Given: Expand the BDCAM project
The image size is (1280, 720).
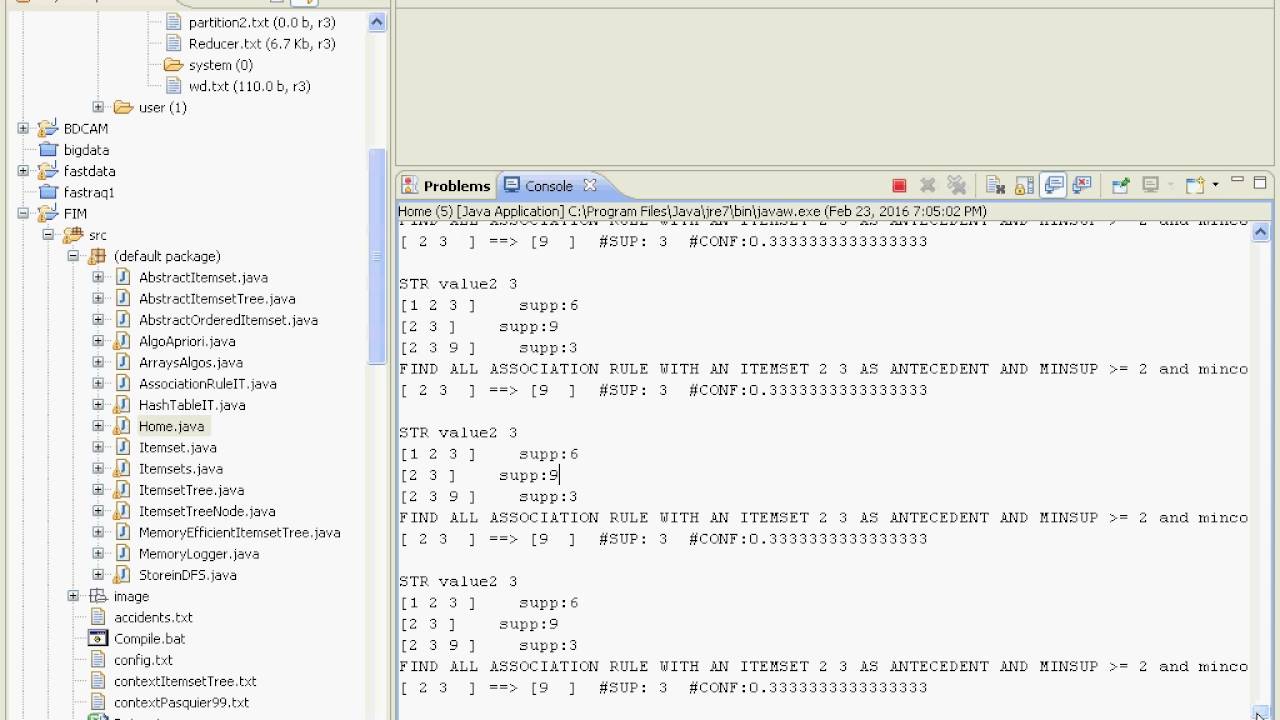Looking at the screenshot, I should 23,128.
